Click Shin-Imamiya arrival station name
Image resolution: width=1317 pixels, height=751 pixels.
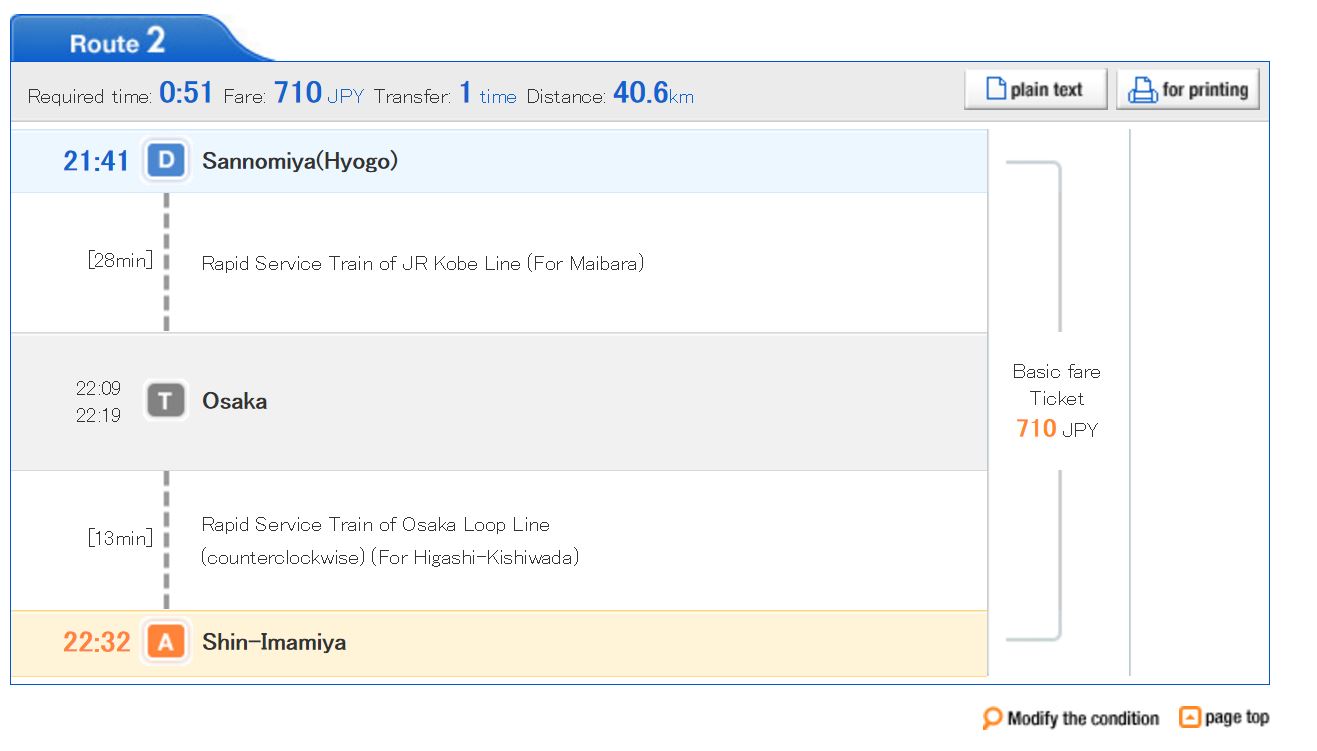[x=274, y=642]
